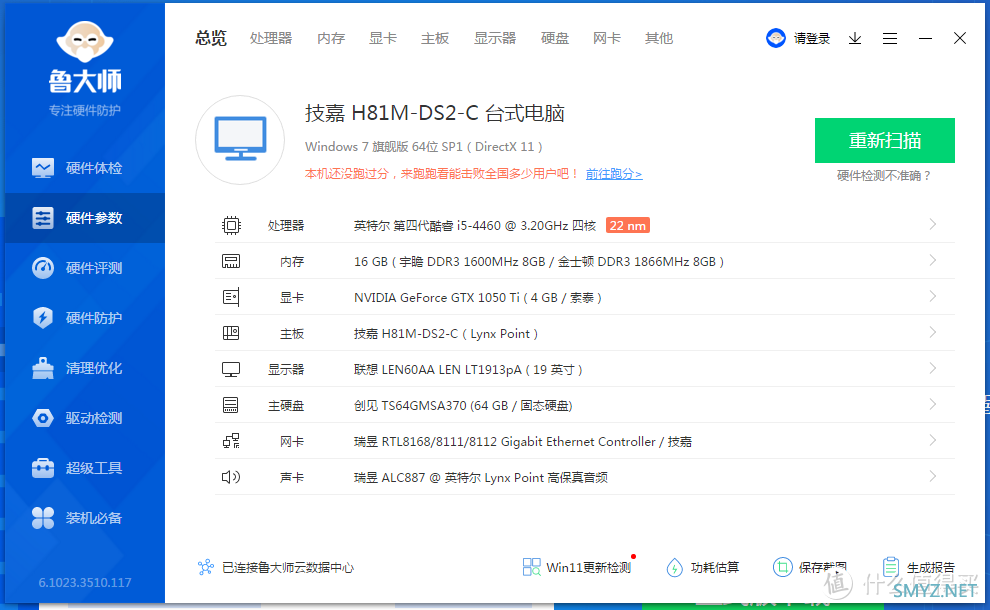Switch to the 处理器 tab
This screenshot has height=610, width=990.
tap(271, 39)
